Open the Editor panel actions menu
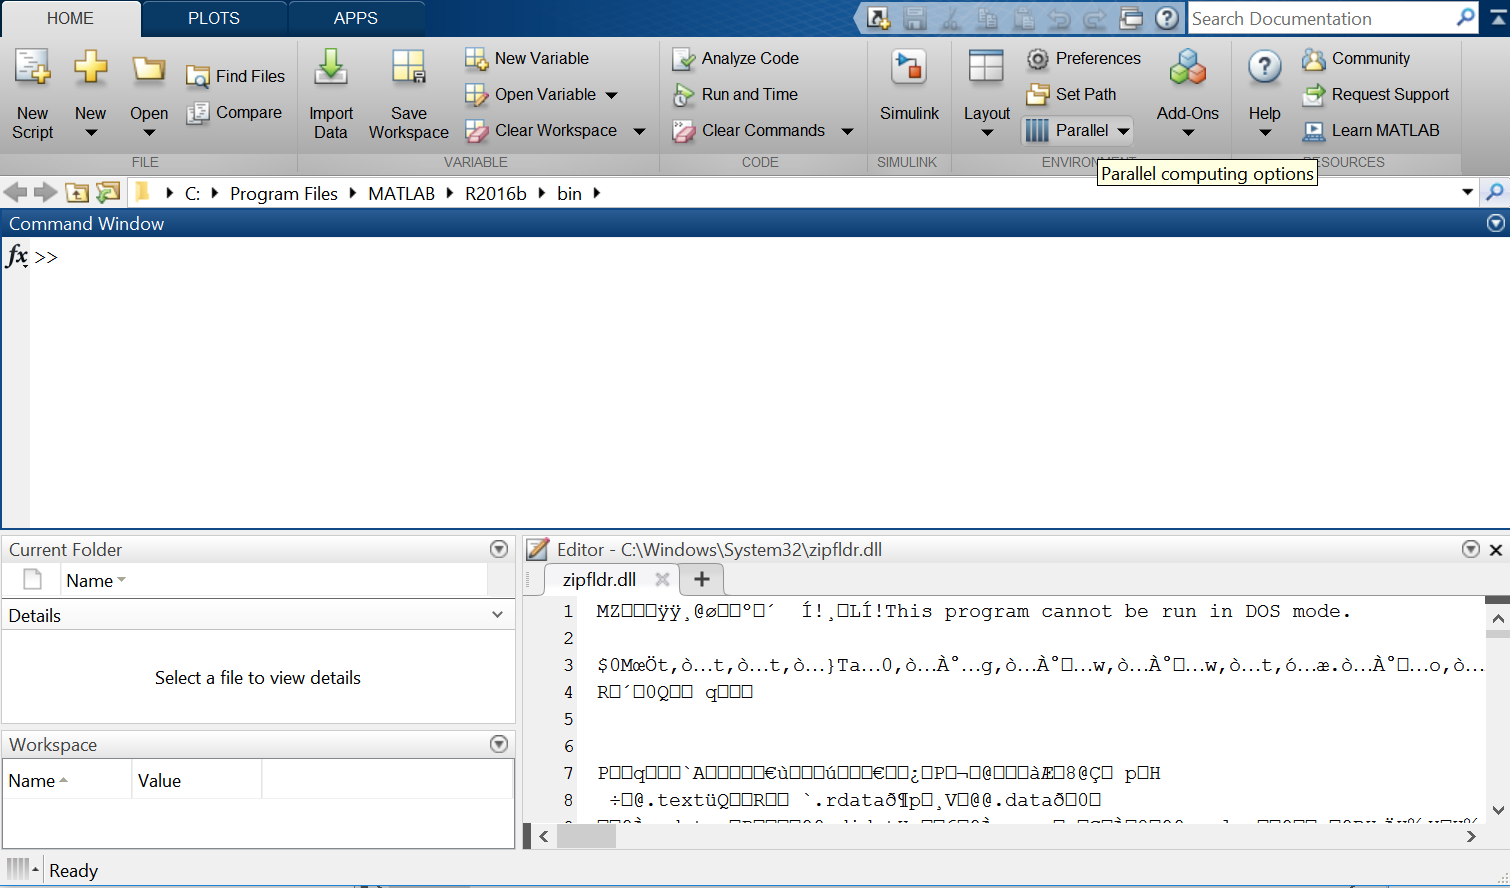1510x888 pixels. click(x=1470, y=549)
